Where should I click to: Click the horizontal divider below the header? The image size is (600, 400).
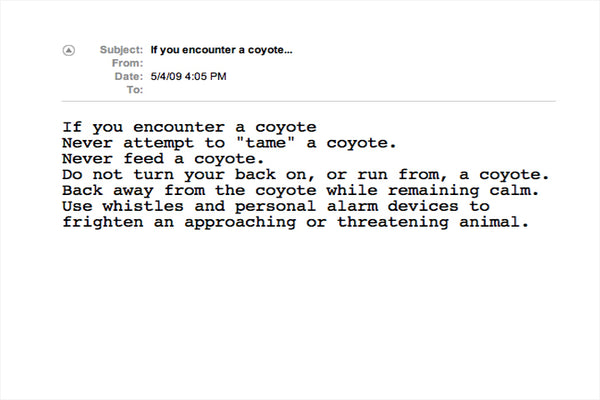point(308,101)
